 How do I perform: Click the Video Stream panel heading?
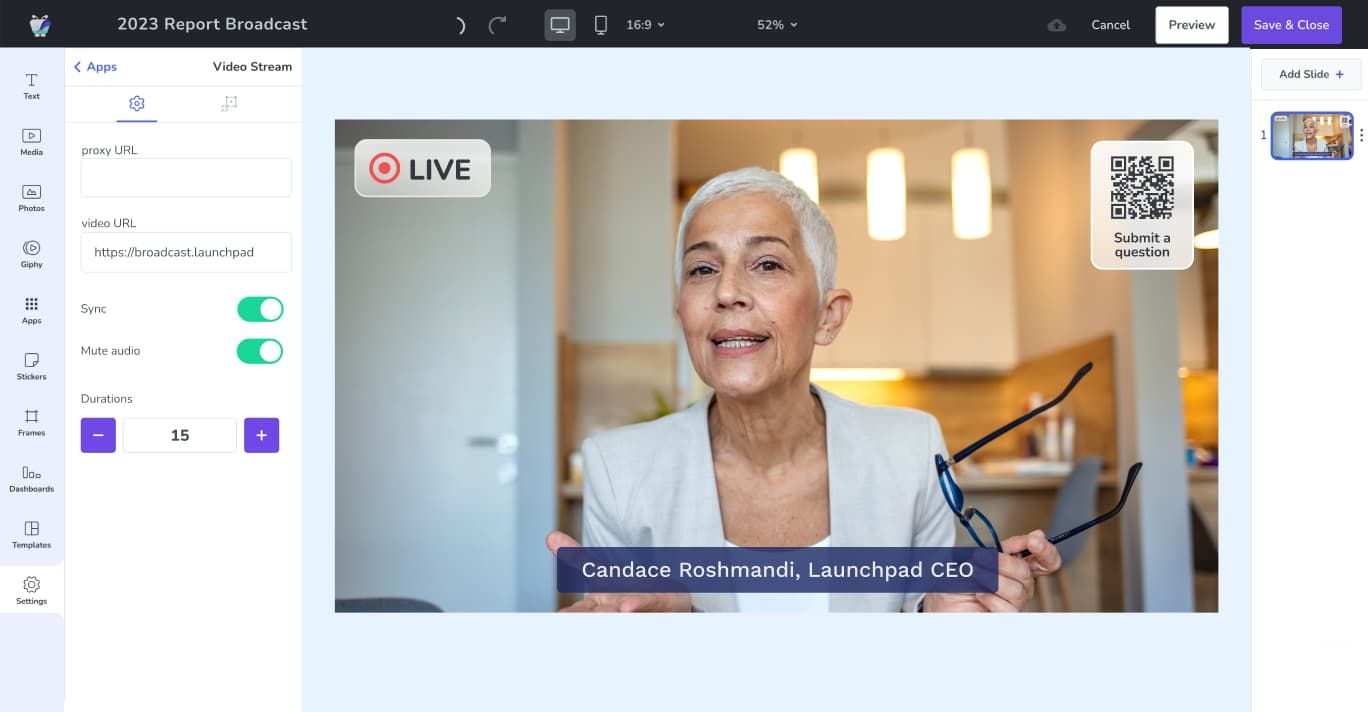[252, 67]
